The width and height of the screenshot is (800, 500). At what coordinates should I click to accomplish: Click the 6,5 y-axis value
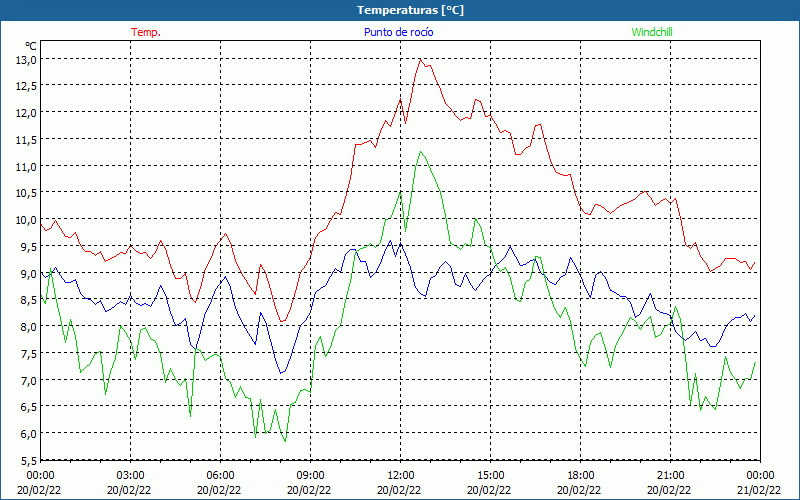pyautogui.click(x=30, y=407)
